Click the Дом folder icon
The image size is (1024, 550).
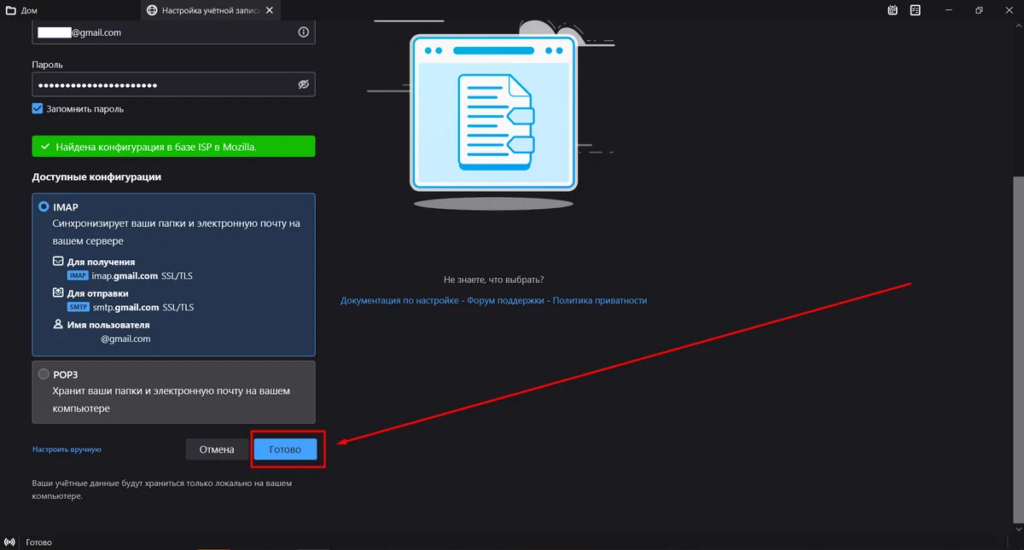coord(10,10)
